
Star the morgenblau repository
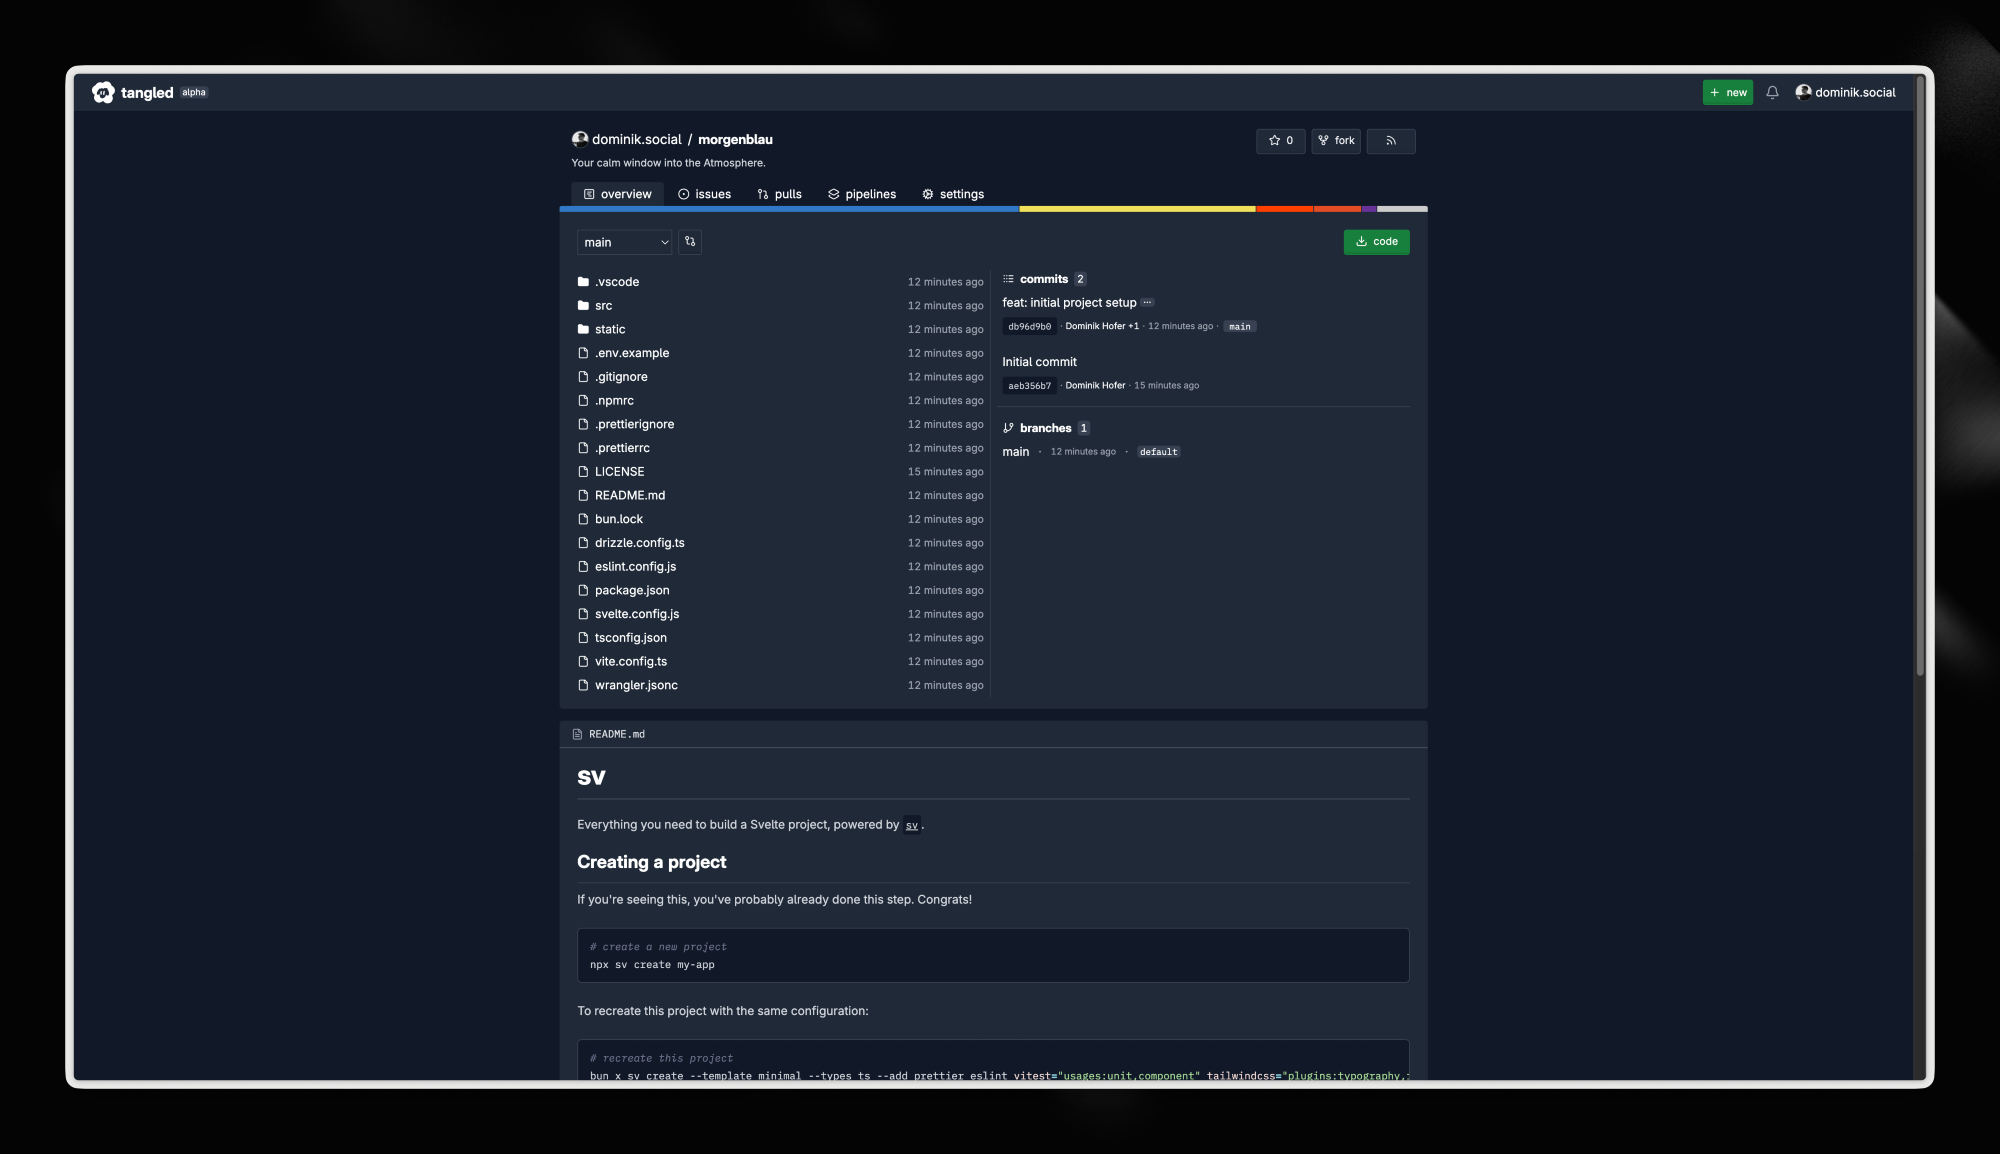1281,141
